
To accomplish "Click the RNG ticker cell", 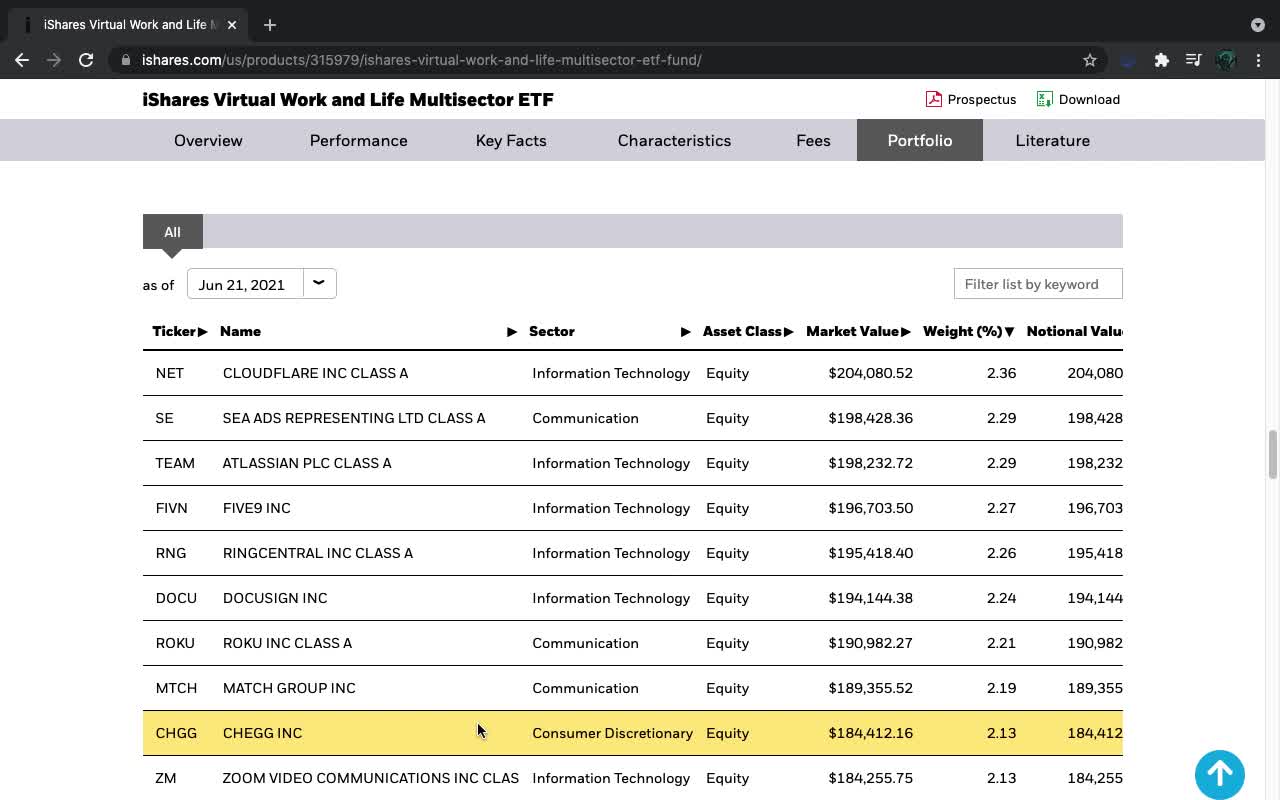I will click(x=171, y=553).
